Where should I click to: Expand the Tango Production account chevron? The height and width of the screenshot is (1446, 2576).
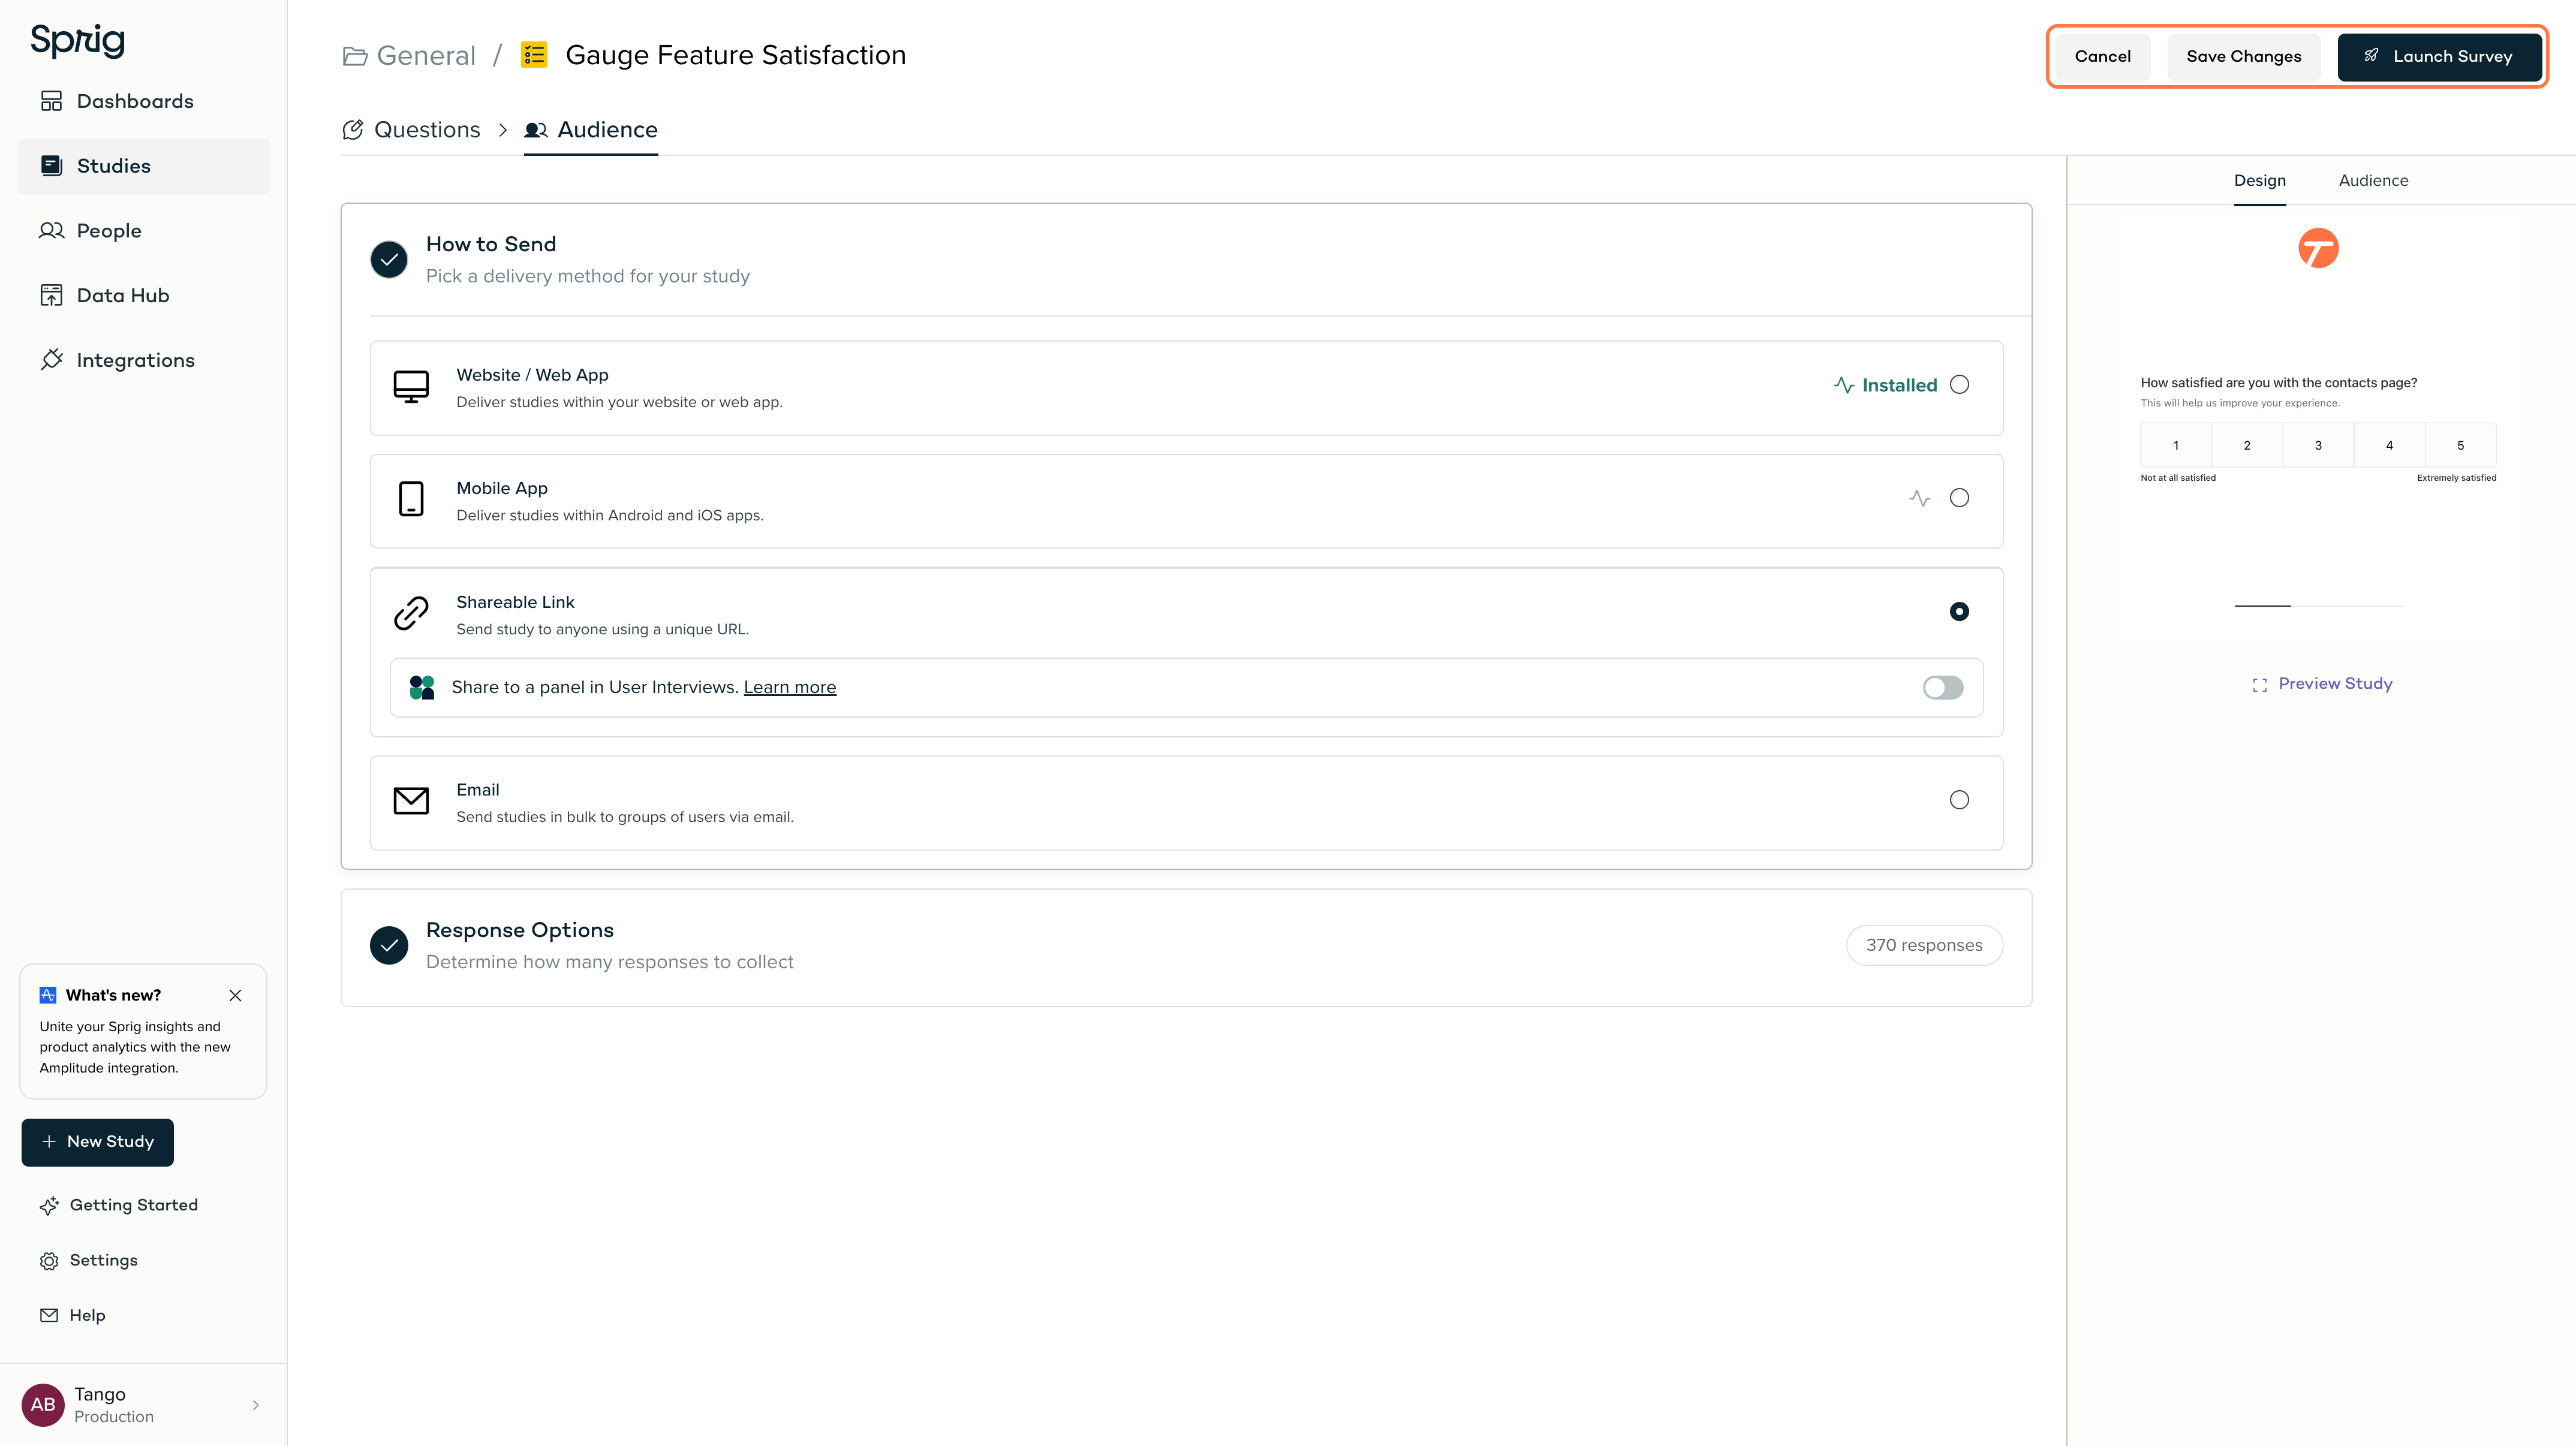[256, 1405]
